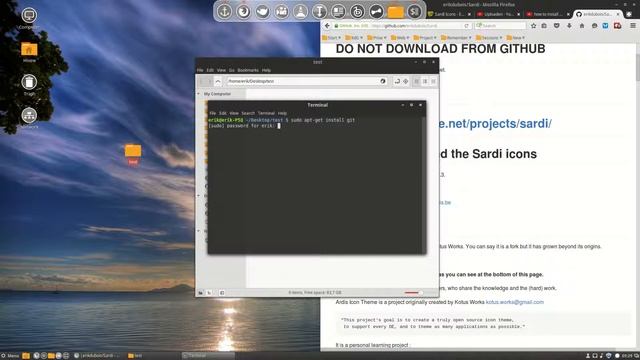Viewport: 640px width, 360px height.
Task: Open the orange folder icon in dock
Action: pyautogui.click(x=395, y=11)
